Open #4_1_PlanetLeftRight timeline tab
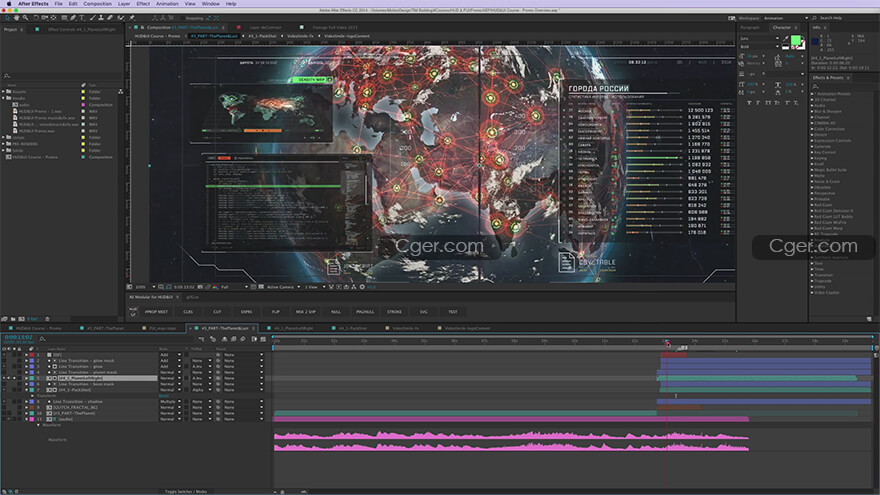 (x=294, y=328)
